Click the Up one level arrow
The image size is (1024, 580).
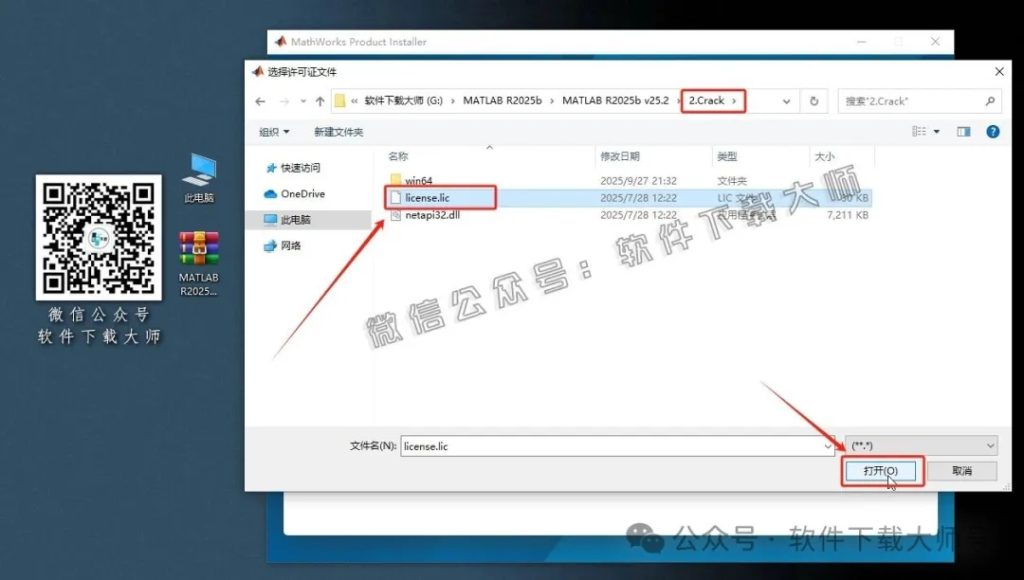[x=318, y=100]
